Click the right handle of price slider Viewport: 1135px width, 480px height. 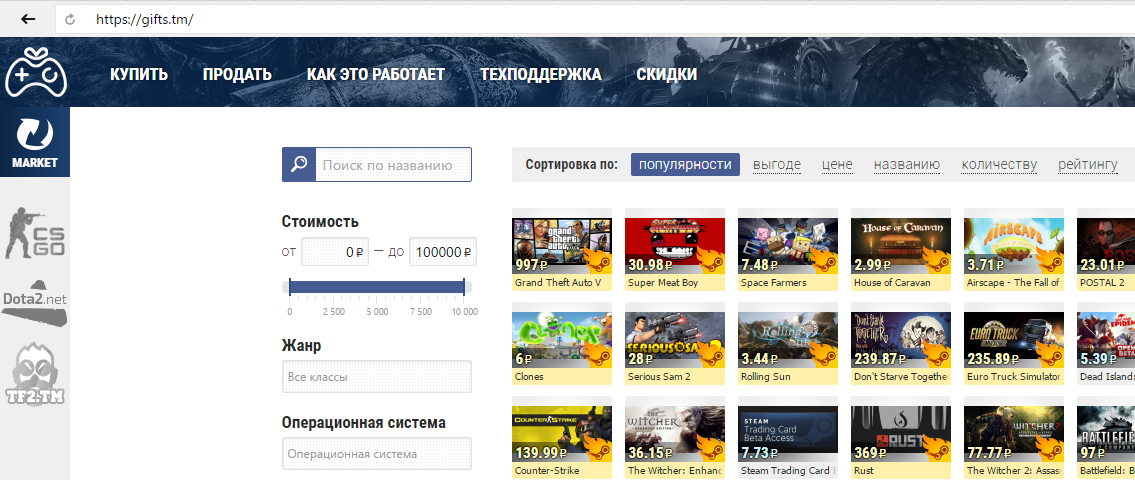point(464,287)
